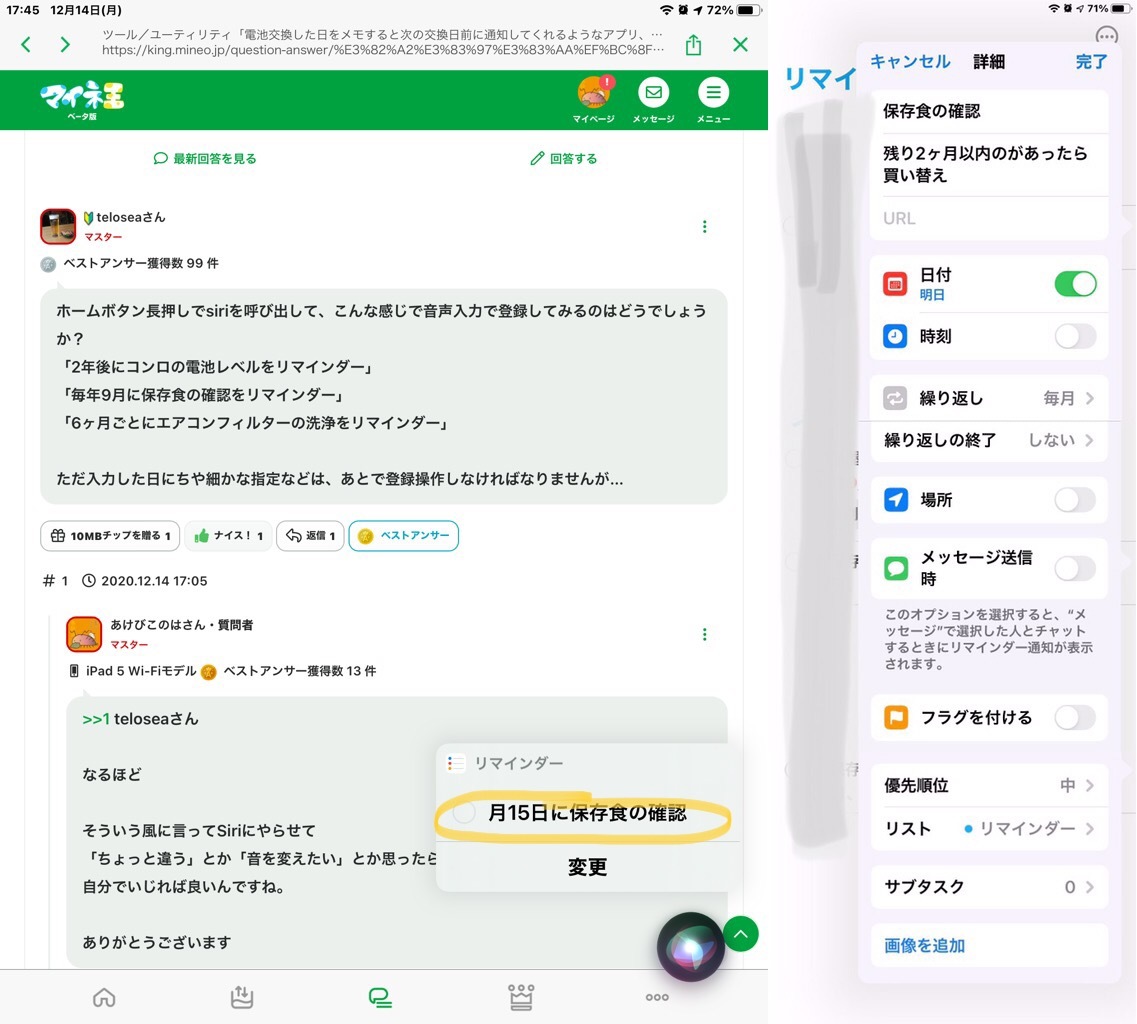Tap the blue location arrow 場所 icon

coord(896,500)
